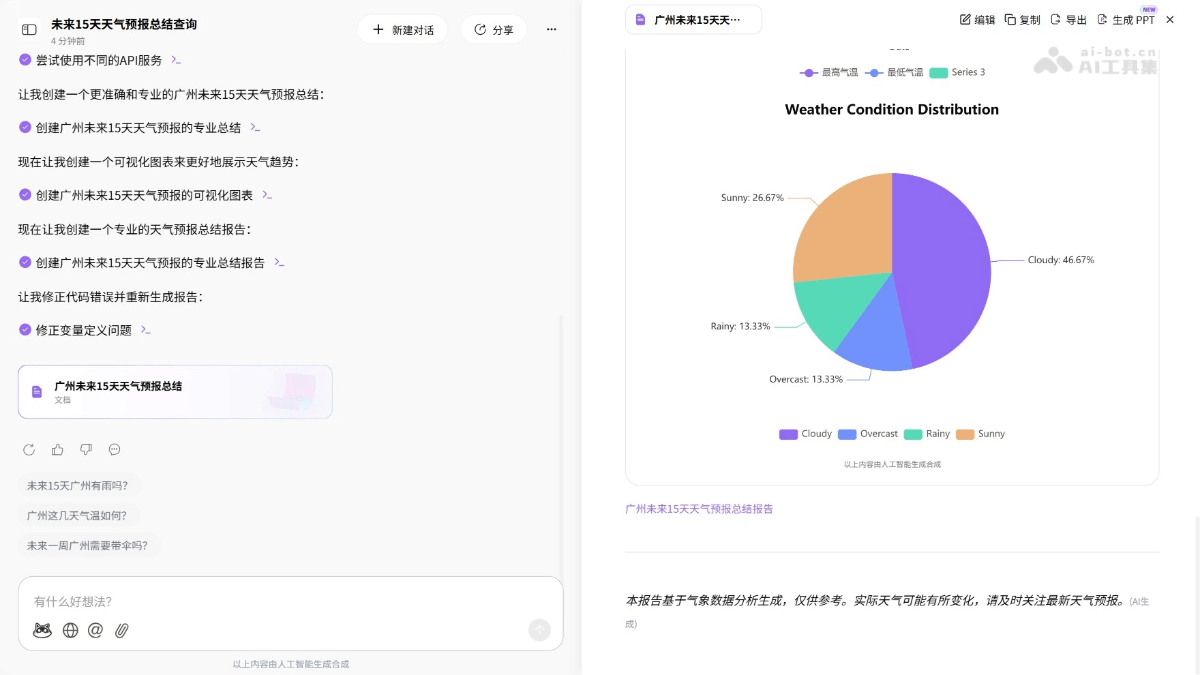1200x675 pixels.
Task: Give thumbs down on the response
Action: point(86,450)
